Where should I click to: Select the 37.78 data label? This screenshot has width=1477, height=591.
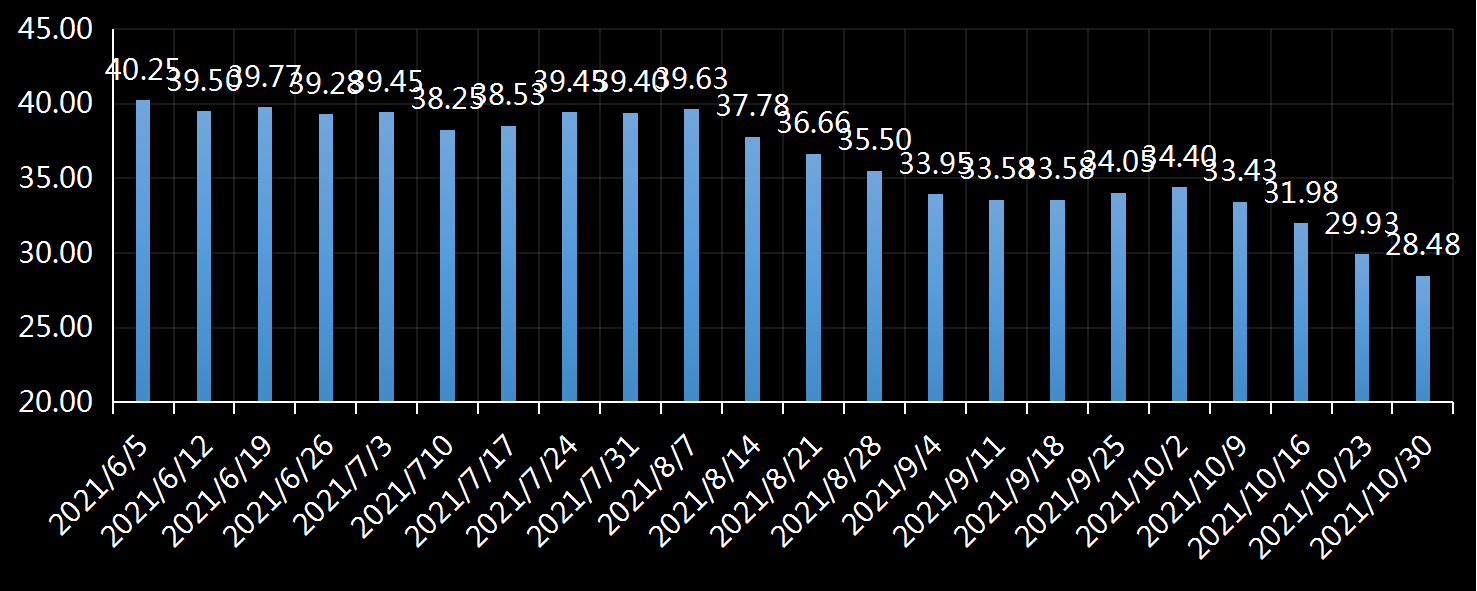coord(752,106)
